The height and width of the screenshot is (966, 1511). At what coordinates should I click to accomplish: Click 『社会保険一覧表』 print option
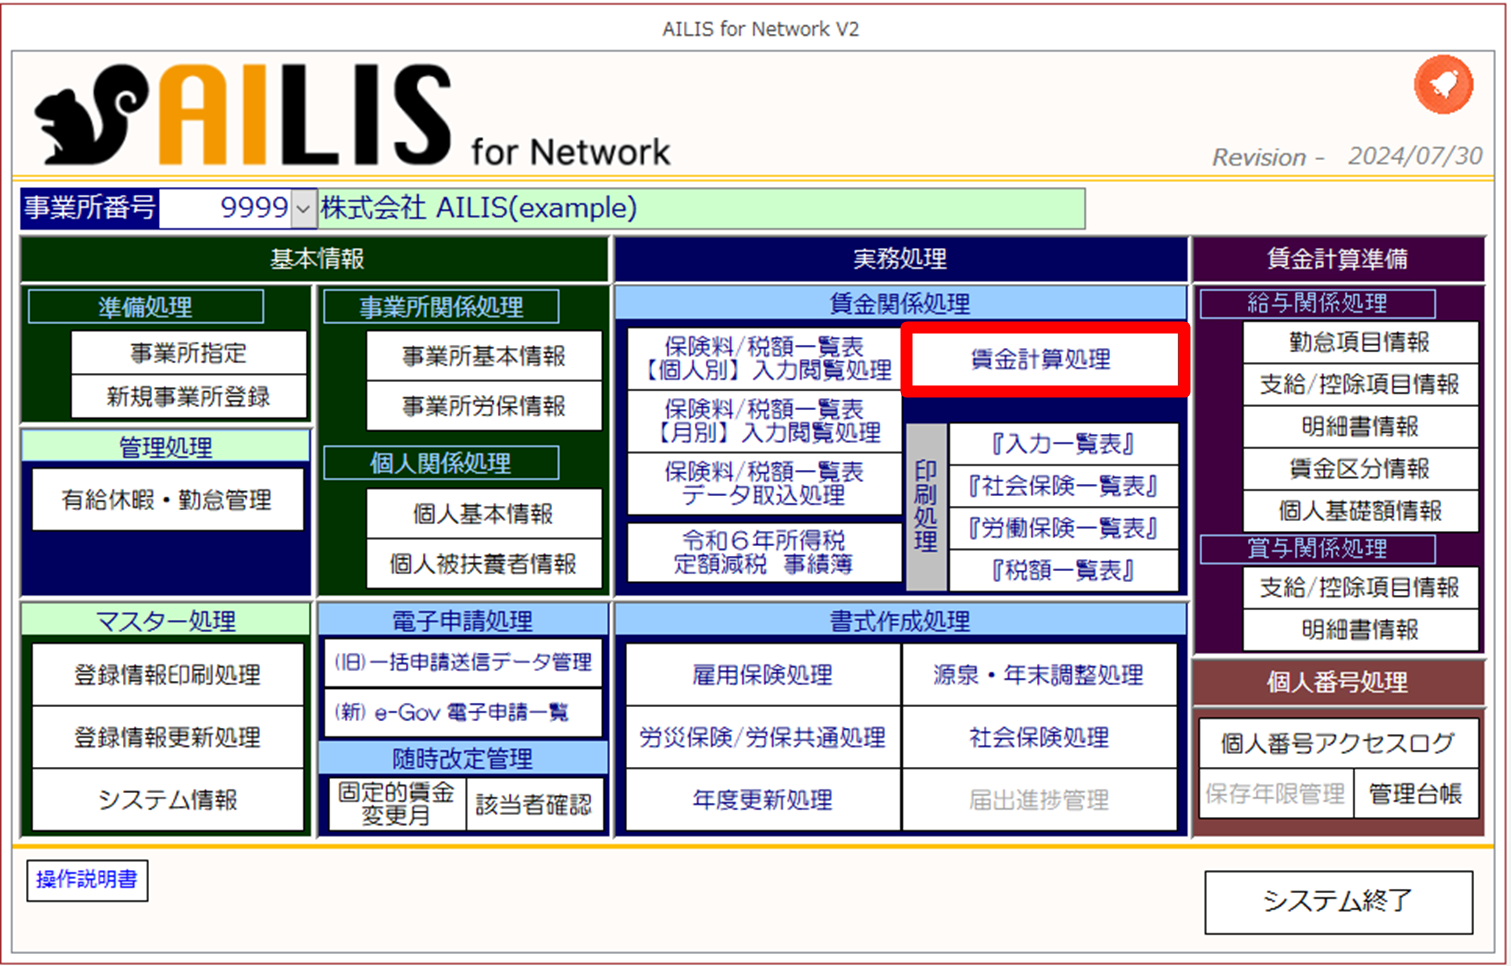pos(1062,486)
